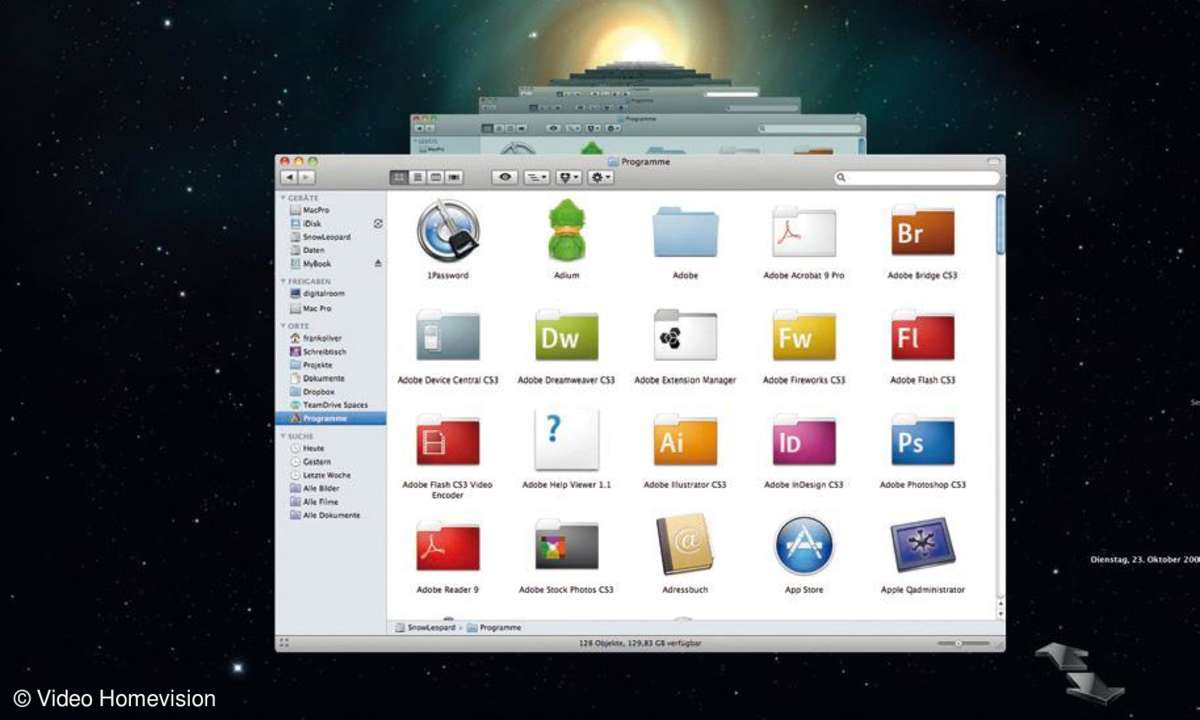Screen dimensions: 1200x720
Task: Open the Adobe Illustrator CS3 folder
Action: [x=685, y=441]
